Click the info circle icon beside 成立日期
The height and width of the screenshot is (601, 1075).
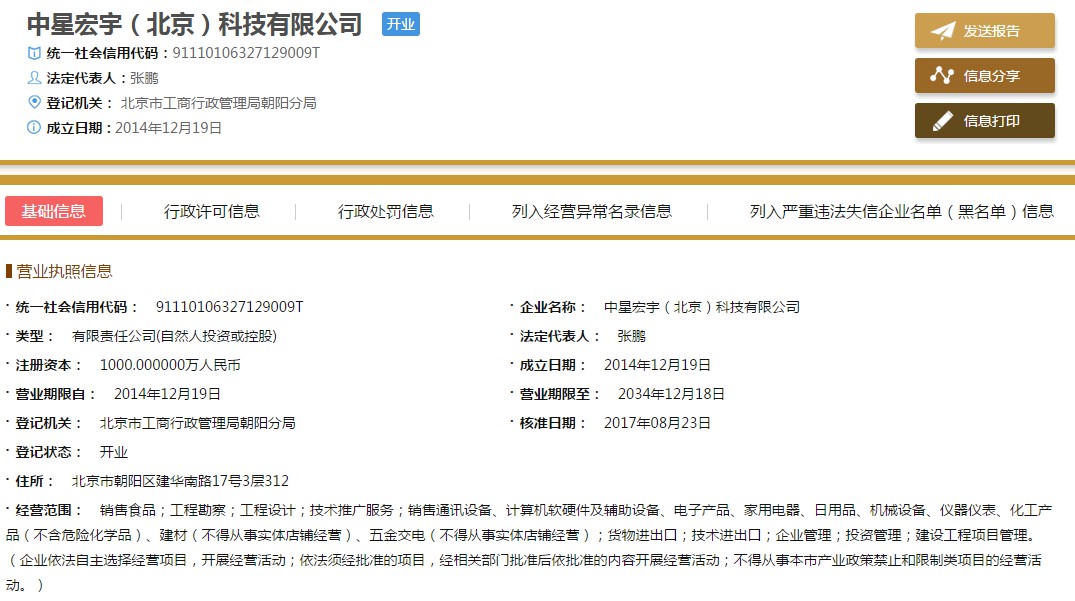35,128
